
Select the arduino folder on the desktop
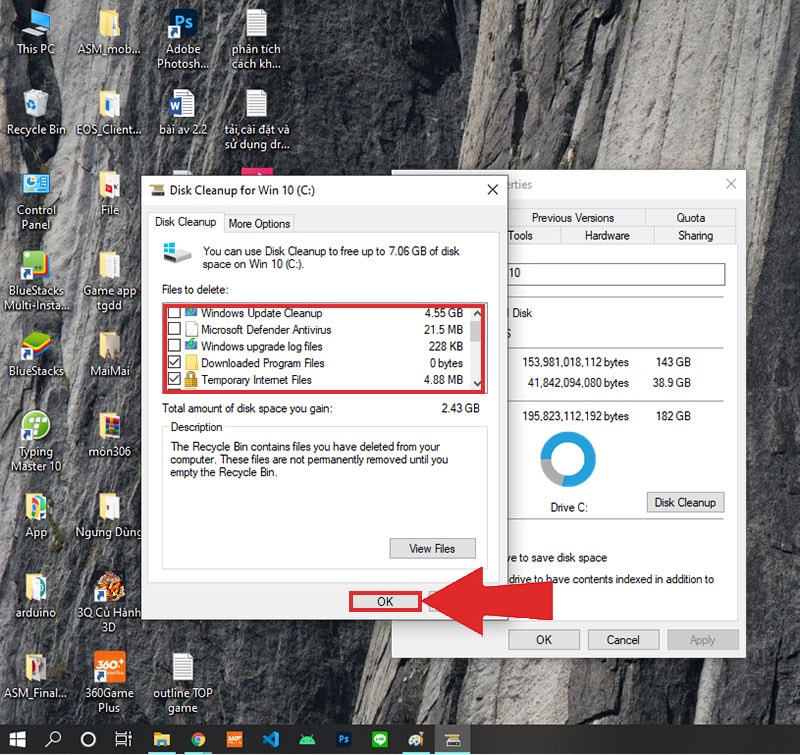click(36, 595)
